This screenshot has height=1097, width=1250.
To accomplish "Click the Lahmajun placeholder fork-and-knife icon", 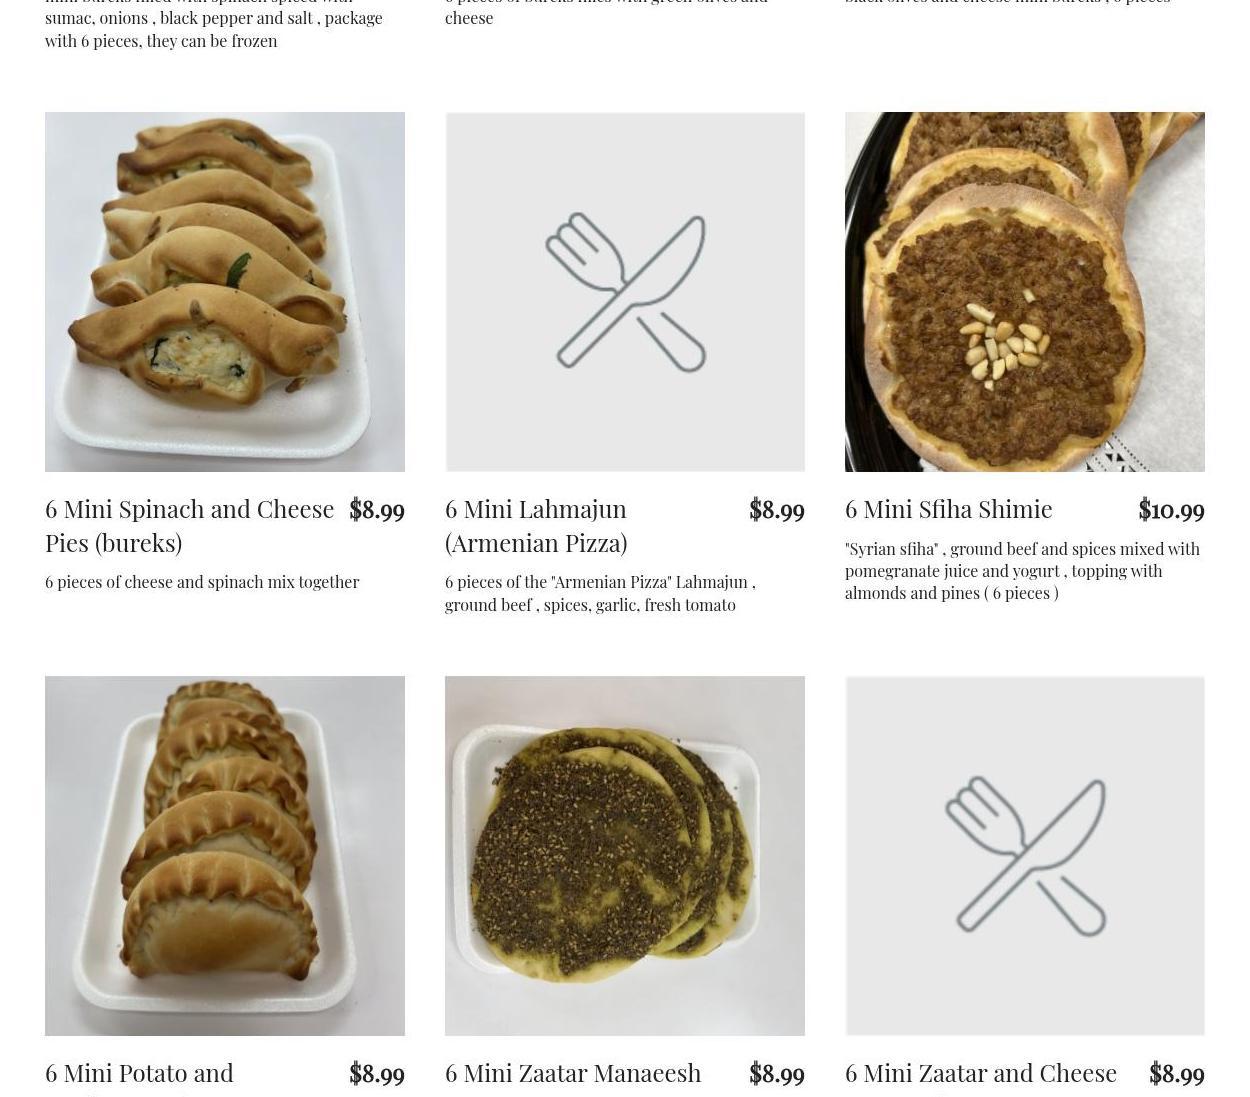I will point(625,292).
